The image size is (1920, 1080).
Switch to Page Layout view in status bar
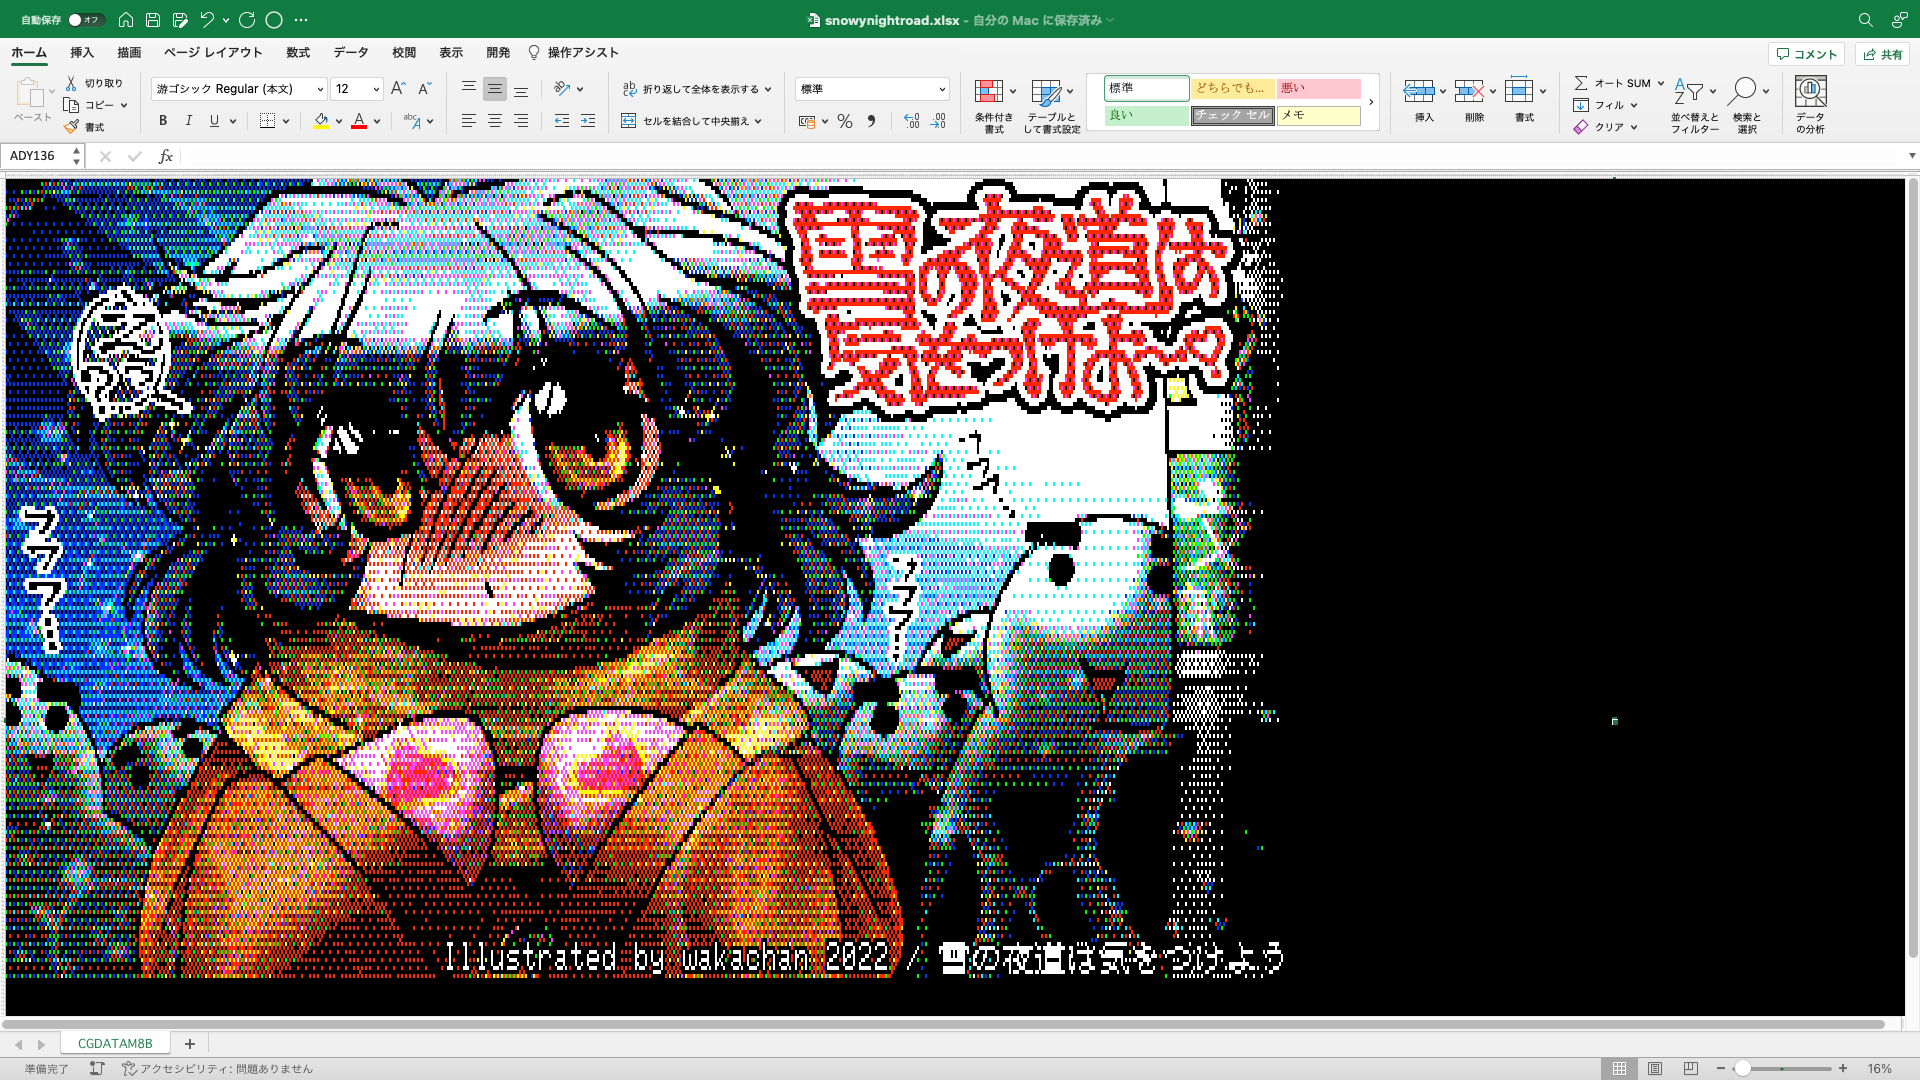[1655, 1068]
